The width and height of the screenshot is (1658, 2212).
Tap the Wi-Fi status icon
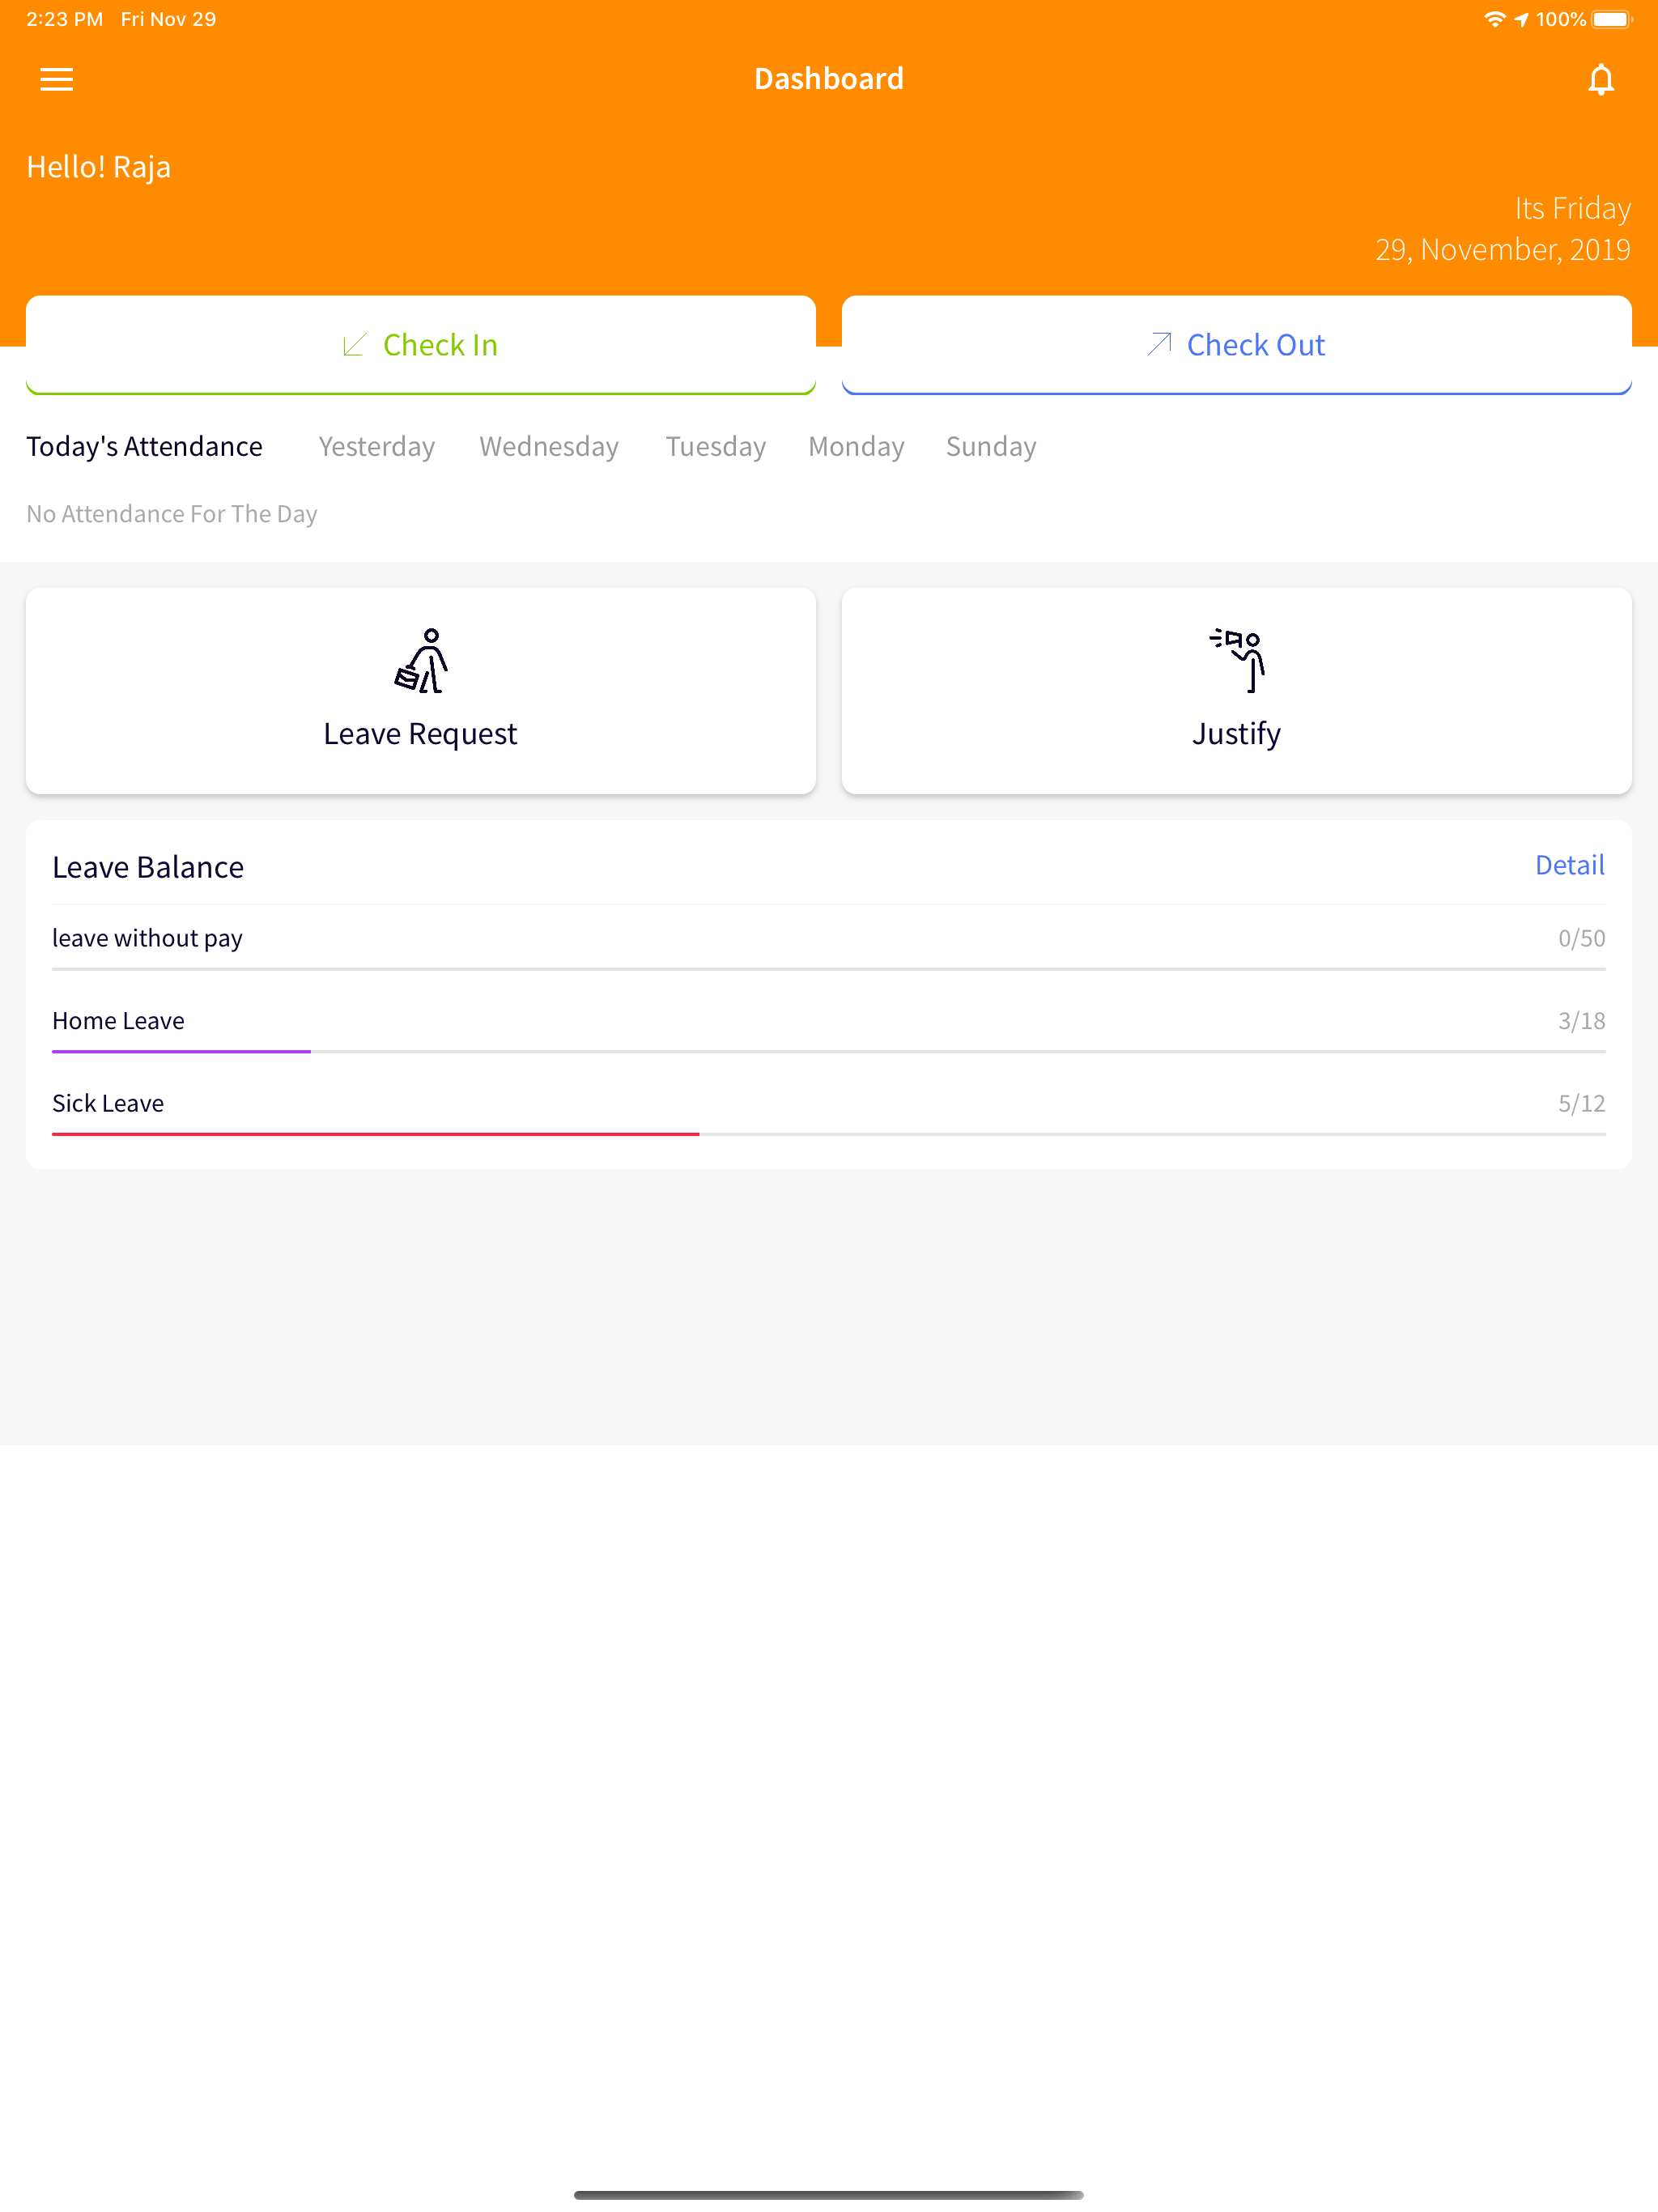1494,19
